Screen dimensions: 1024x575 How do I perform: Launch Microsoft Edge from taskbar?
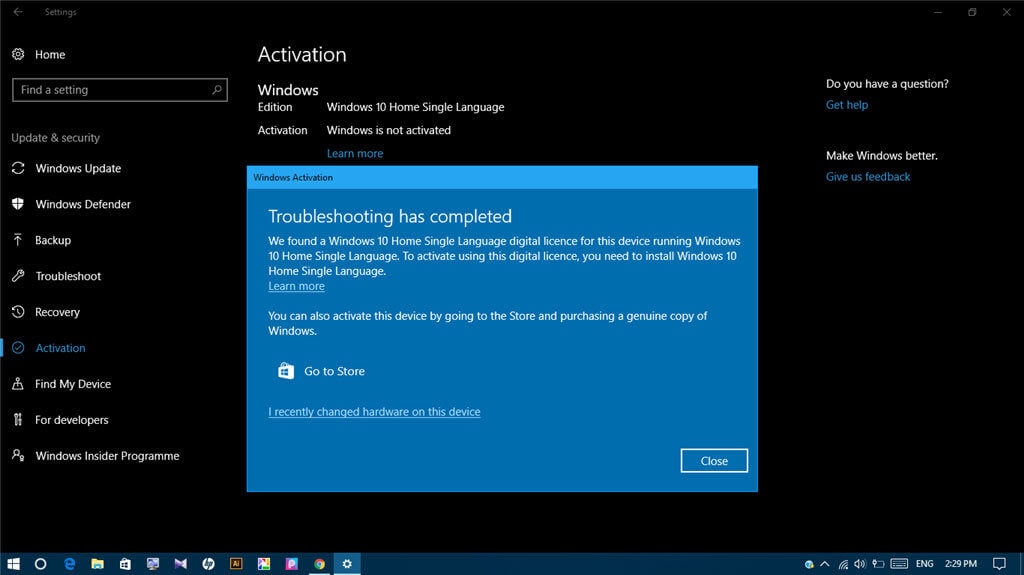(69, 563)
